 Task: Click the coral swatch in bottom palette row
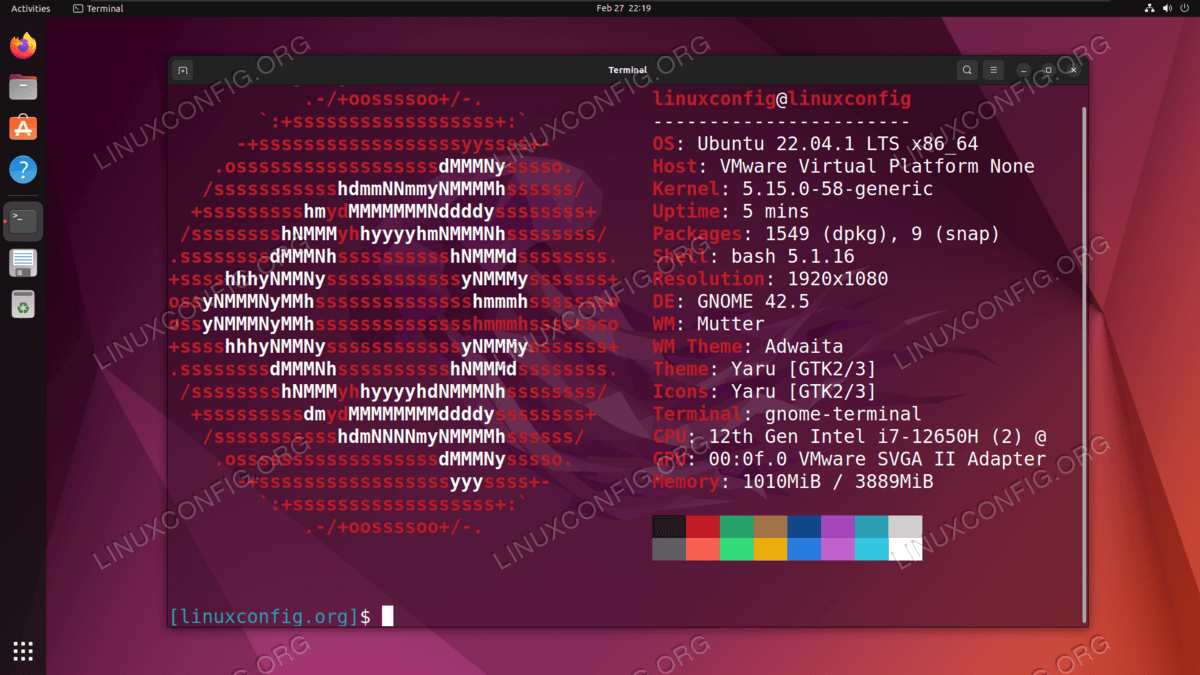click(703, 549)
